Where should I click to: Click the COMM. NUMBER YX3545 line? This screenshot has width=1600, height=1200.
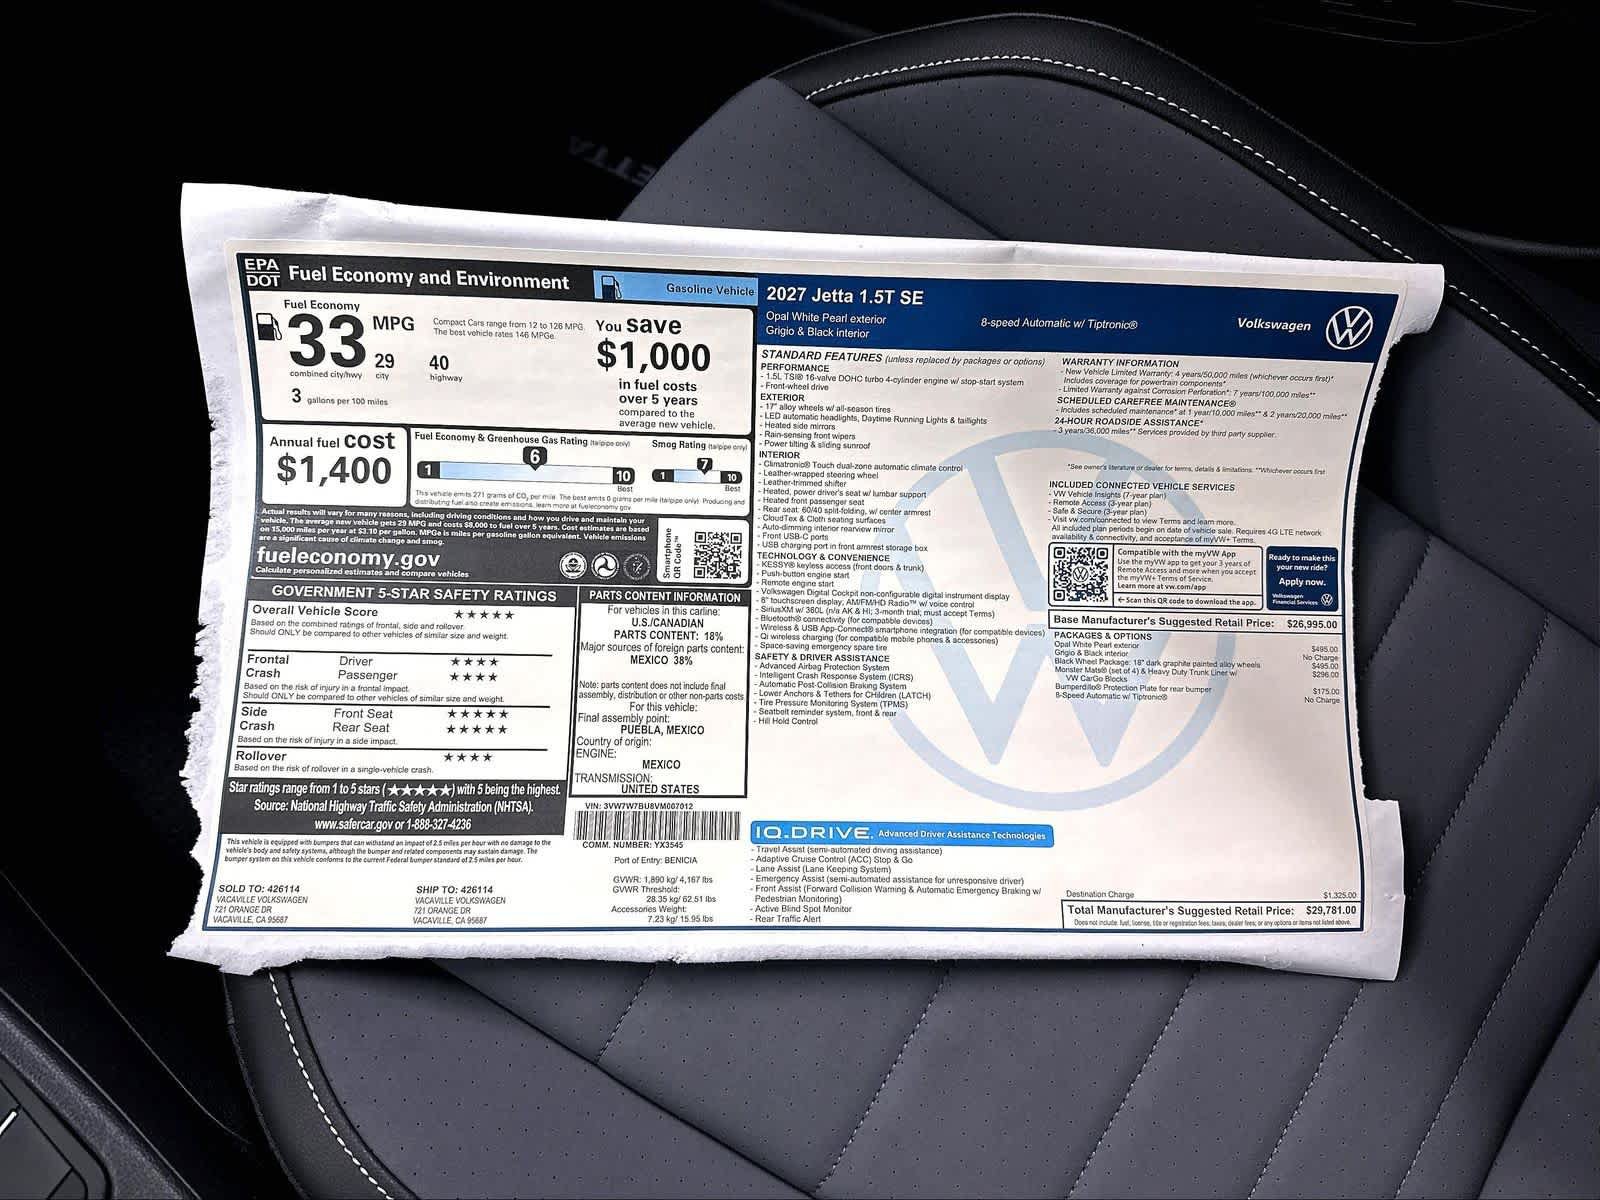pyautogui.click(x=634, y=845)
